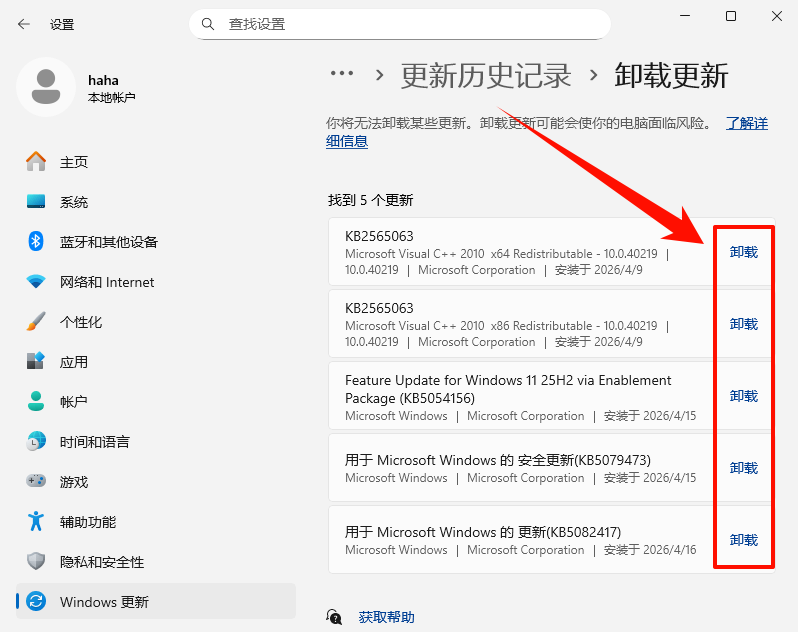Go back to 更新历史记录 via the breadcrumb
Viewport: 798px width, 632px height.
pos(486,76)
